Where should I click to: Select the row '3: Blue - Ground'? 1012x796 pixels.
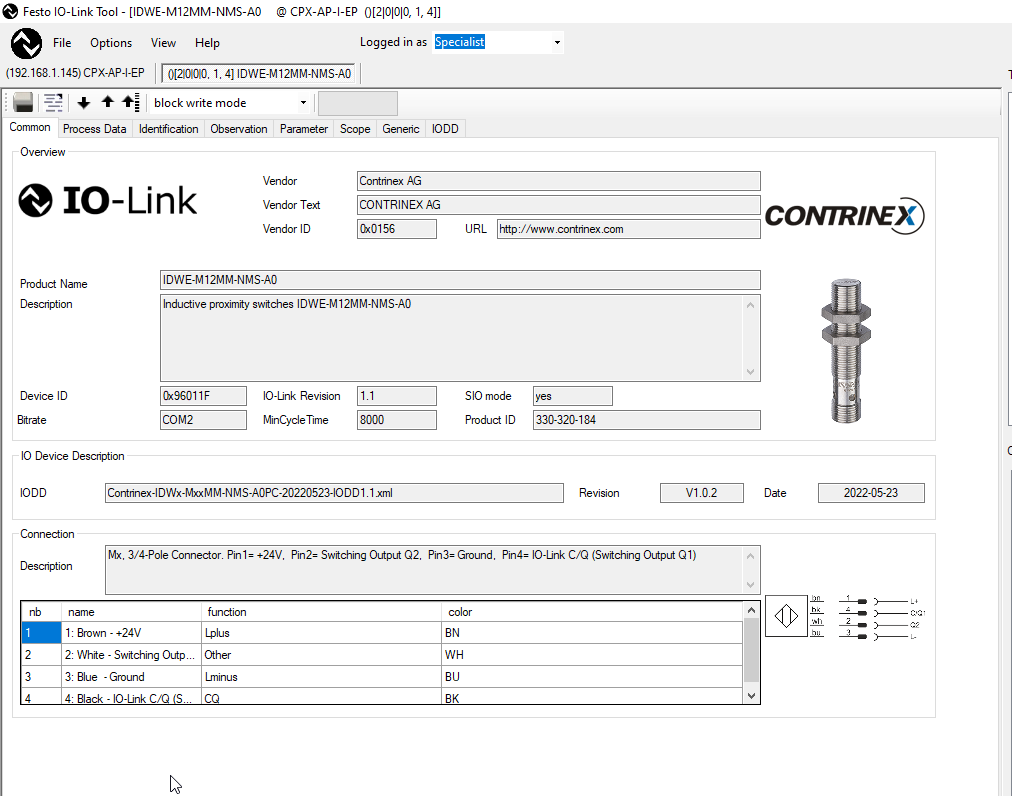(x=382, y=677)
